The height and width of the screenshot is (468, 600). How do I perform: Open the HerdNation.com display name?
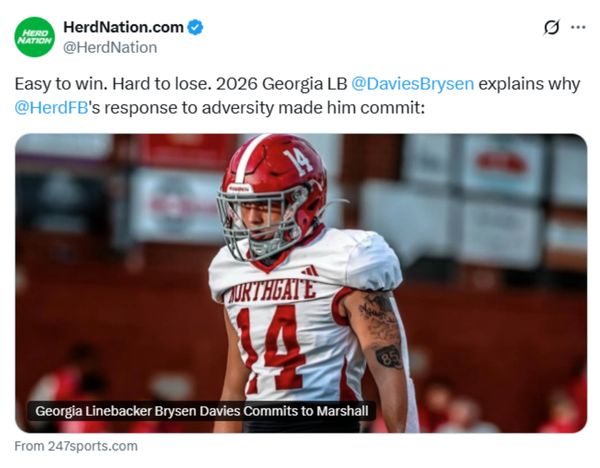(123, 27)
